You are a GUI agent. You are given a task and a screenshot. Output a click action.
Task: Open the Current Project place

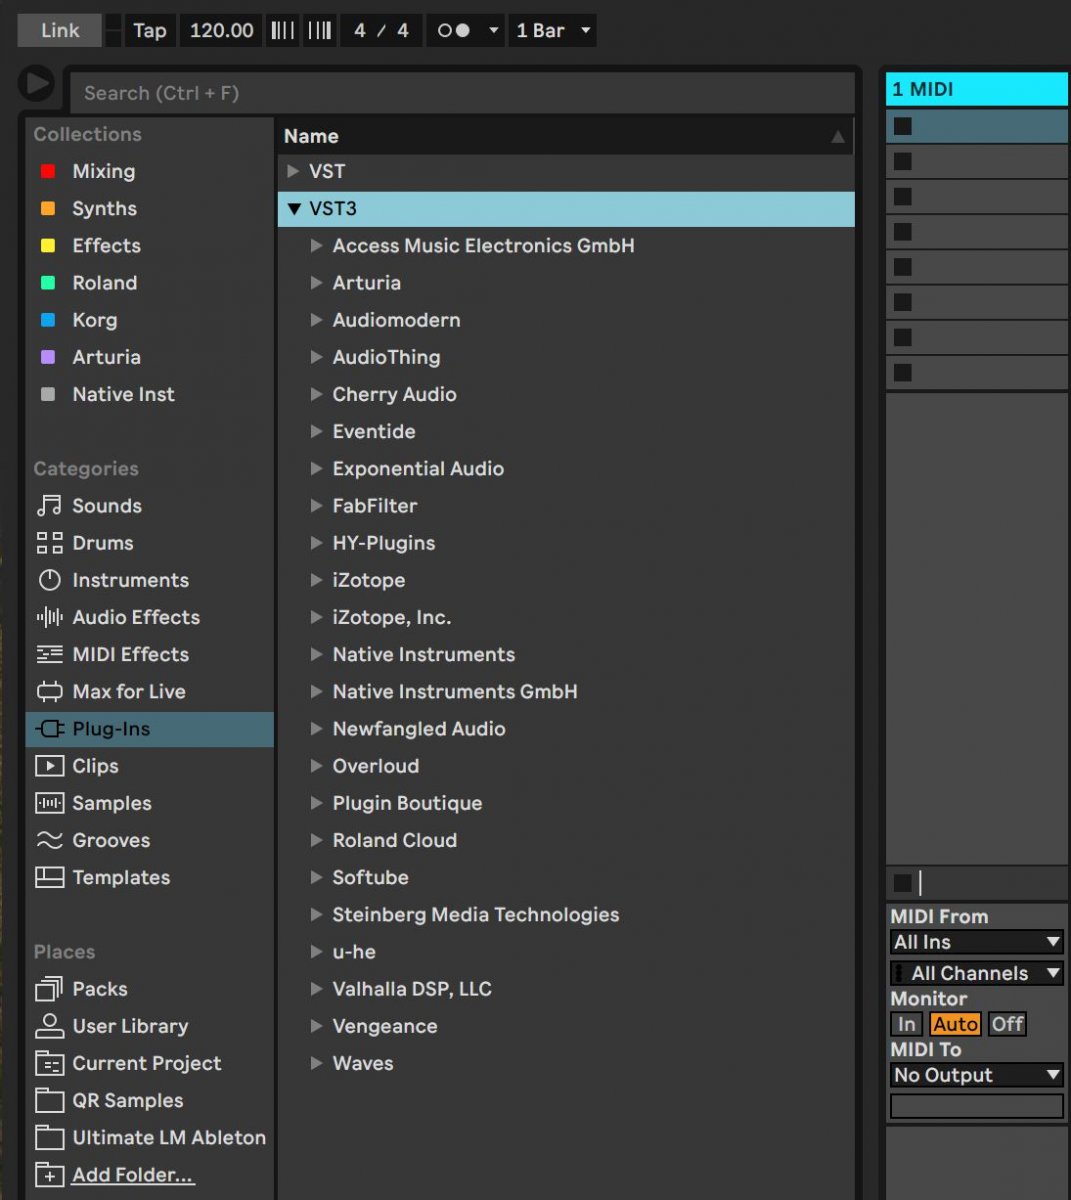[x=149, y=1063]
